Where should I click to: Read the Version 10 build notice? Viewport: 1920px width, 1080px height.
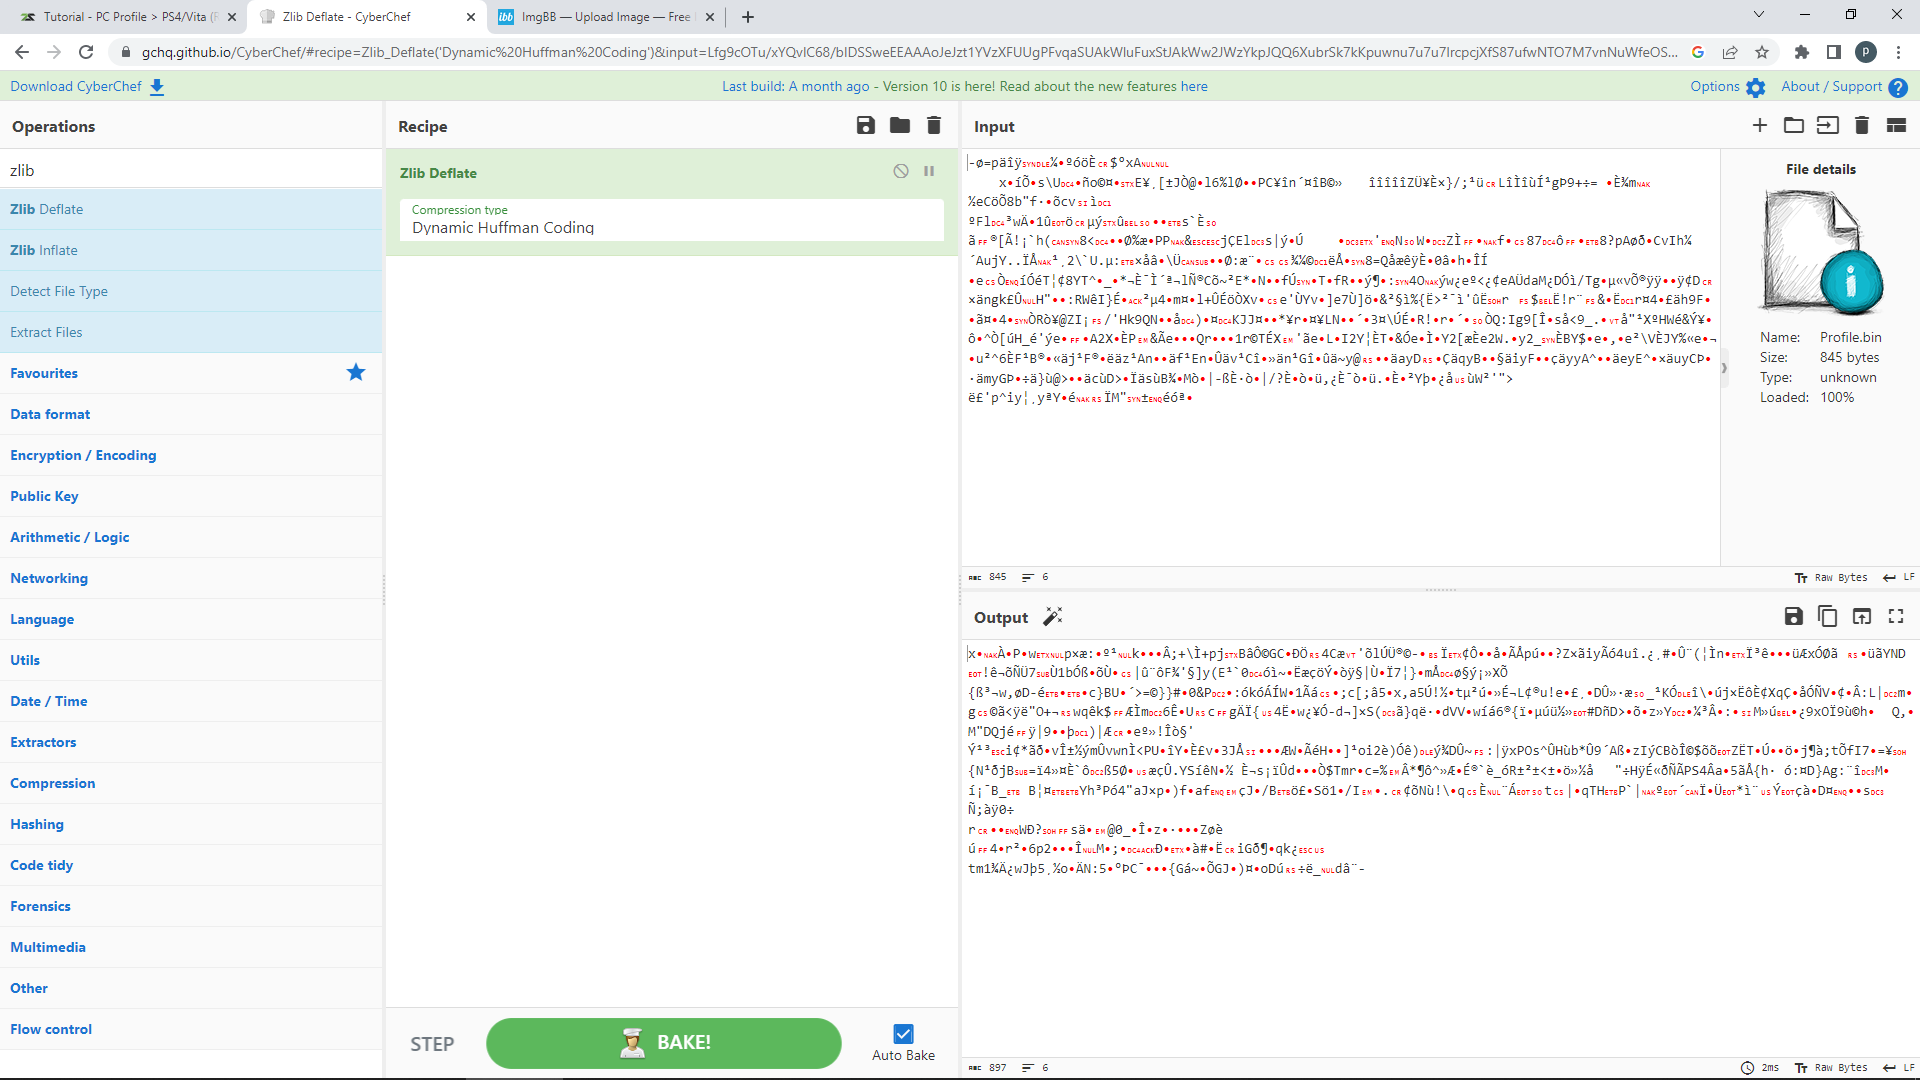[965, 87]
